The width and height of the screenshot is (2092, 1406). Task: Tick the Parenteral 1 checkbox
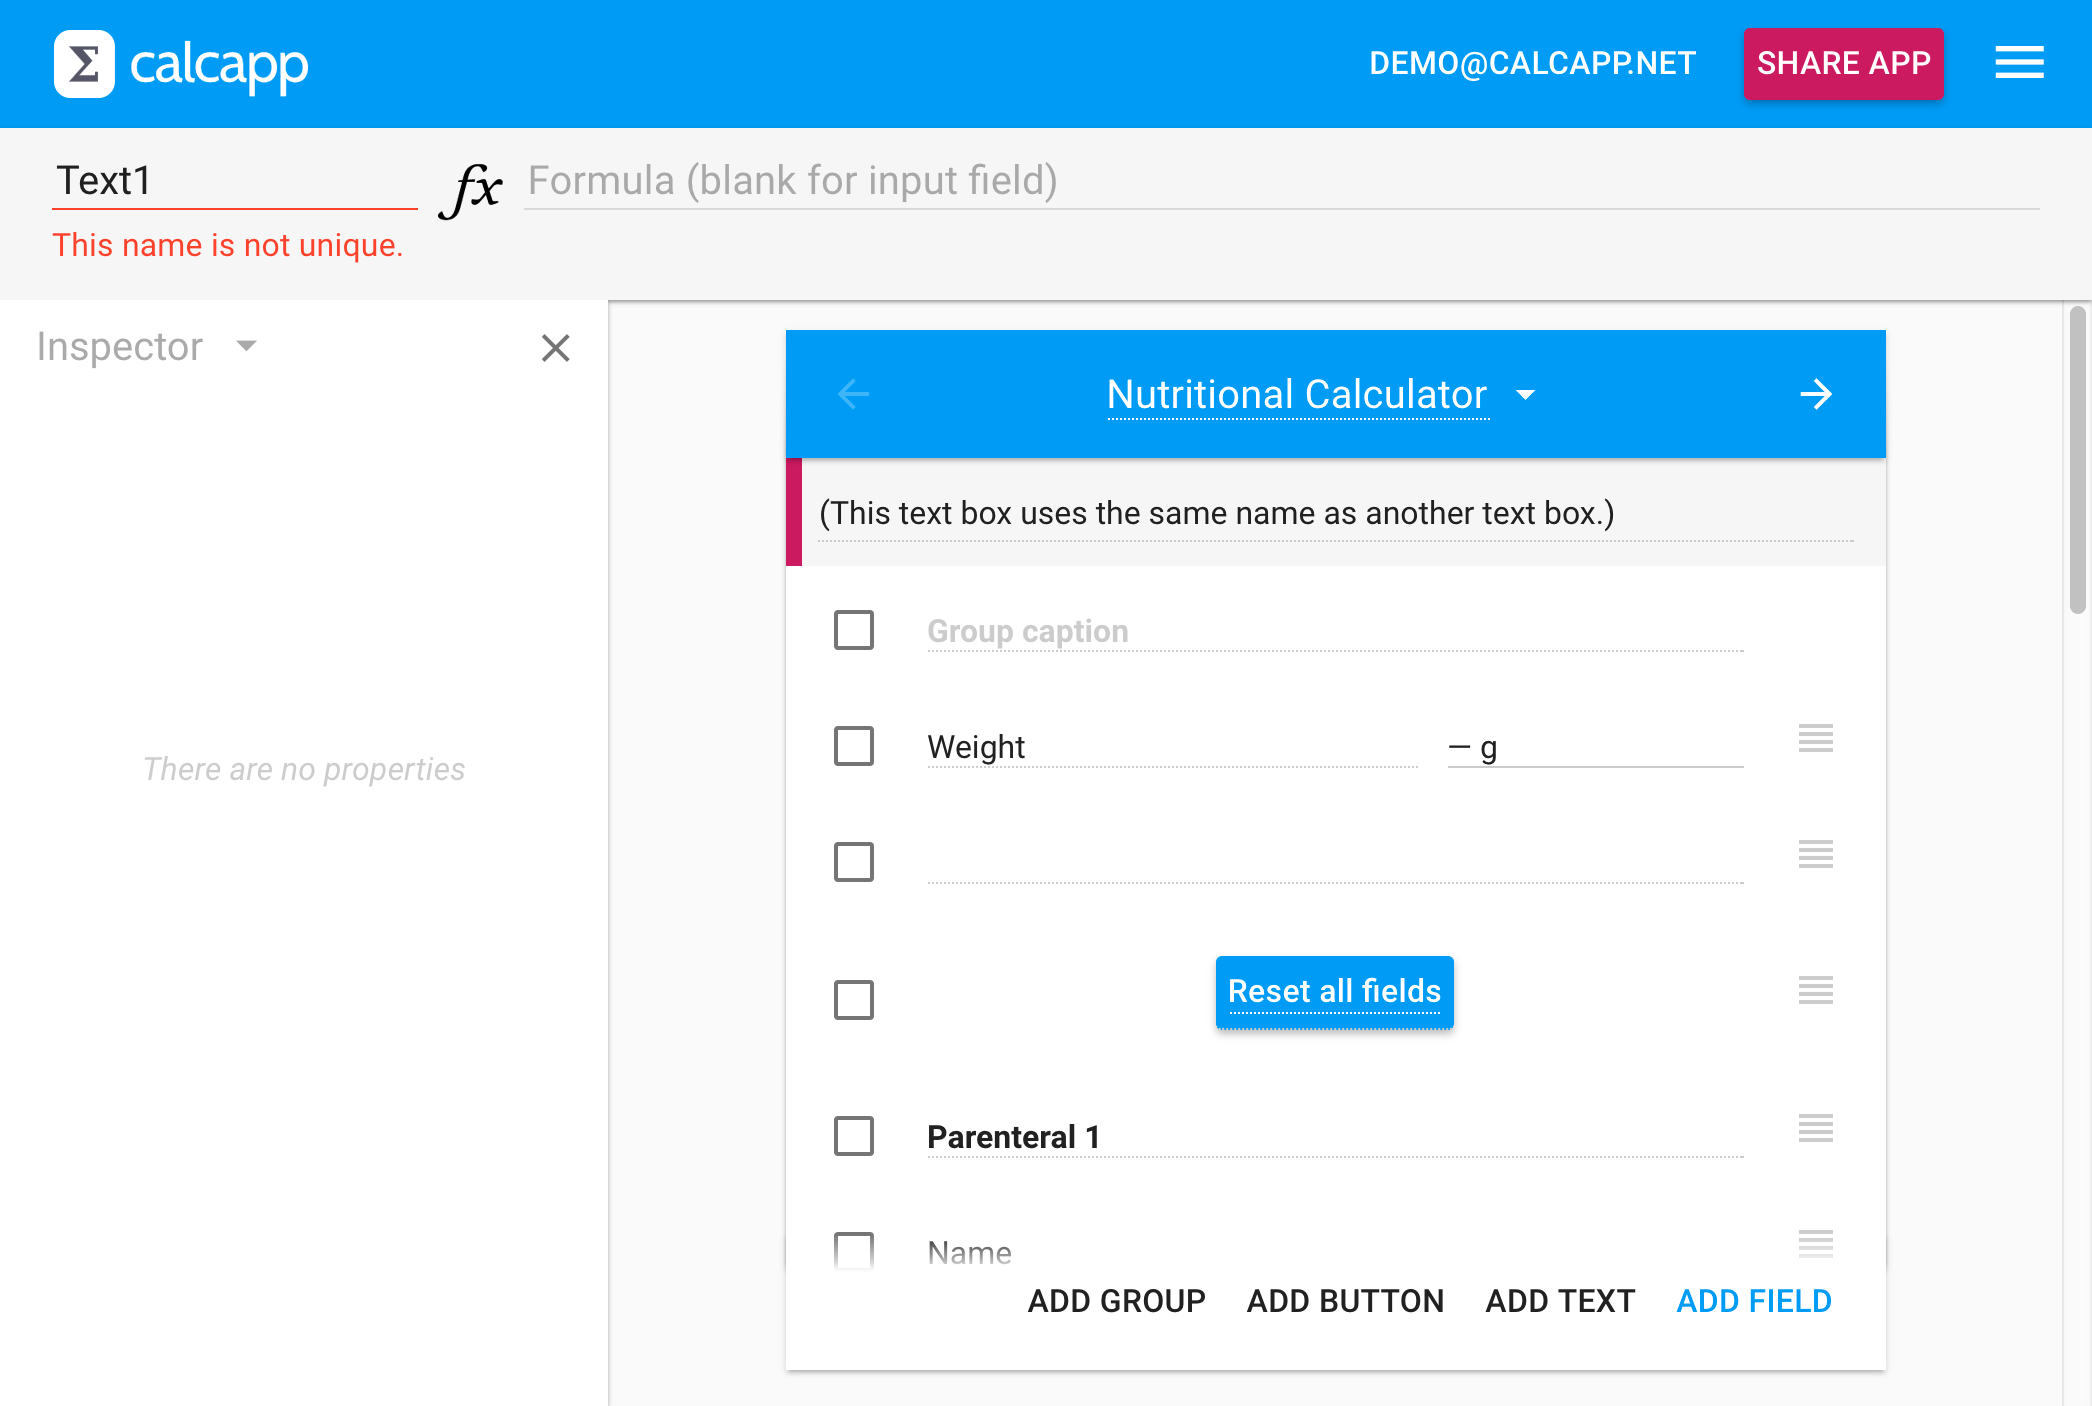pos(854,1136)
